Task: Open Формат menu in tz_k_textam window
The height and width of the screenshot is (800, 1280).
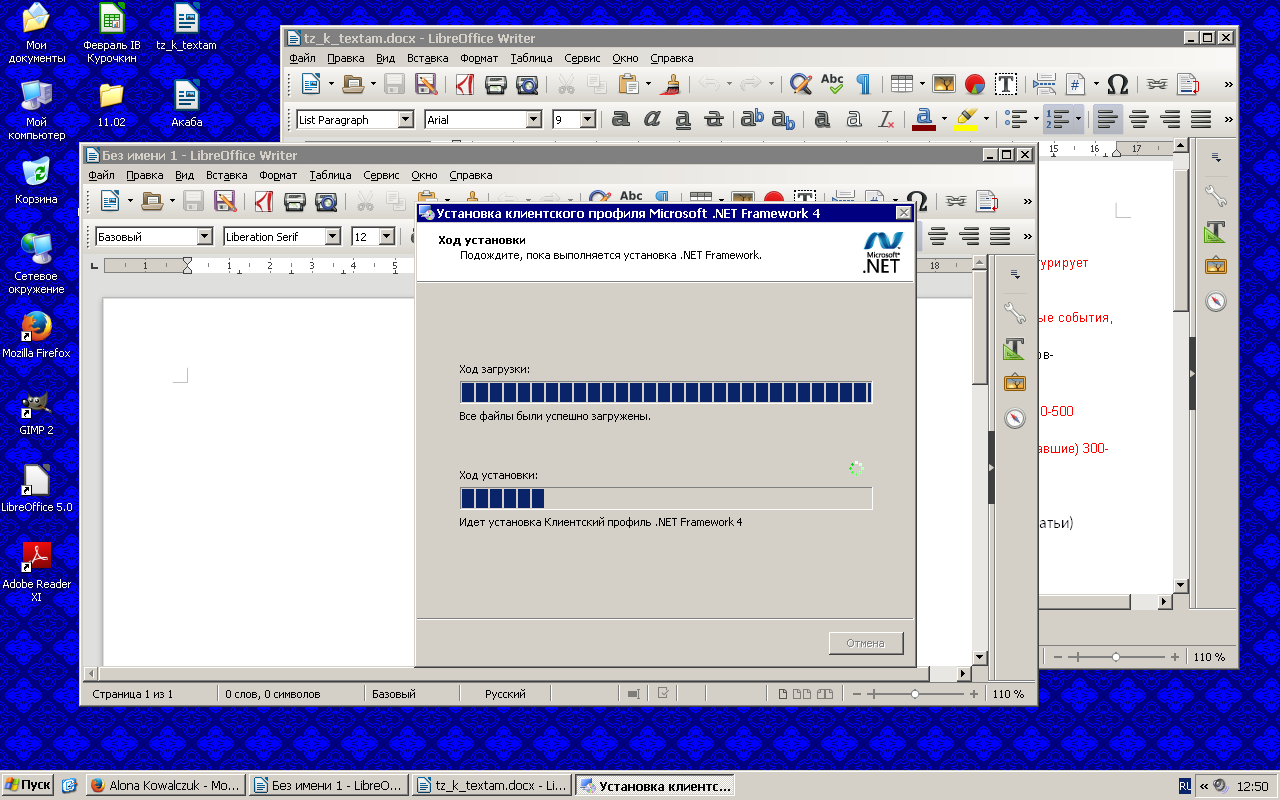Action: 479,58
